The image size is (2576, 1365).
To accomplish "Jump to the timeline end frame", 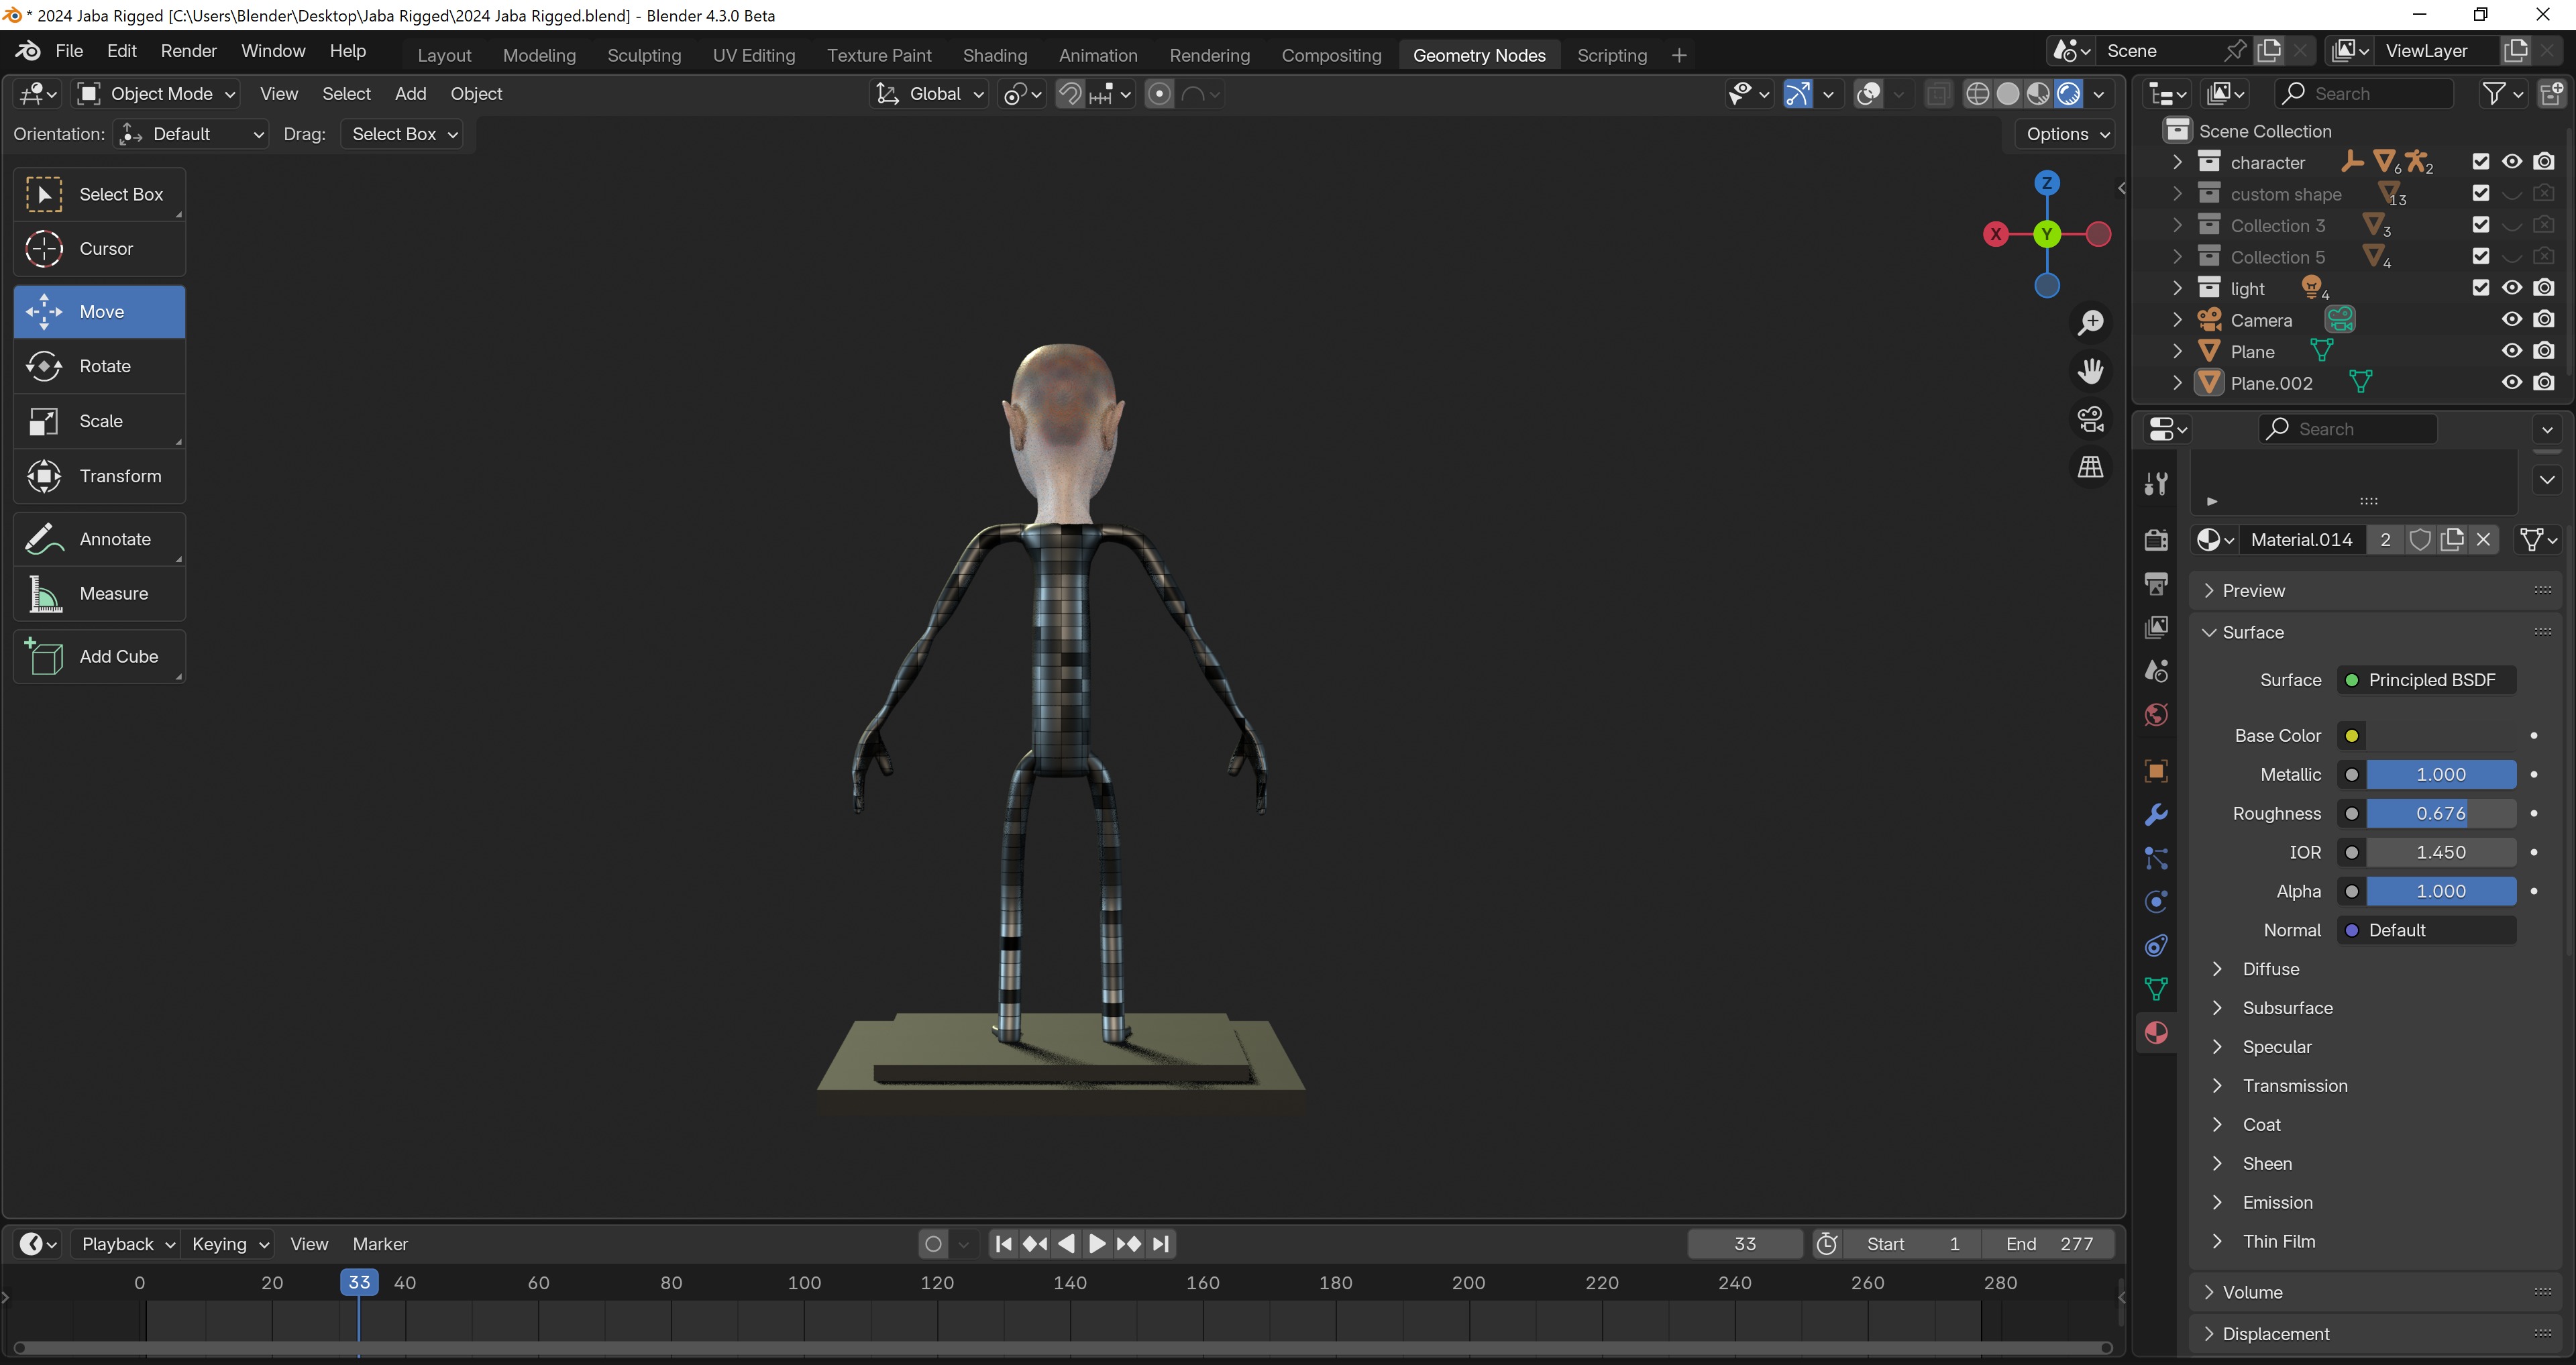I will click(x=1160, y=1244).
